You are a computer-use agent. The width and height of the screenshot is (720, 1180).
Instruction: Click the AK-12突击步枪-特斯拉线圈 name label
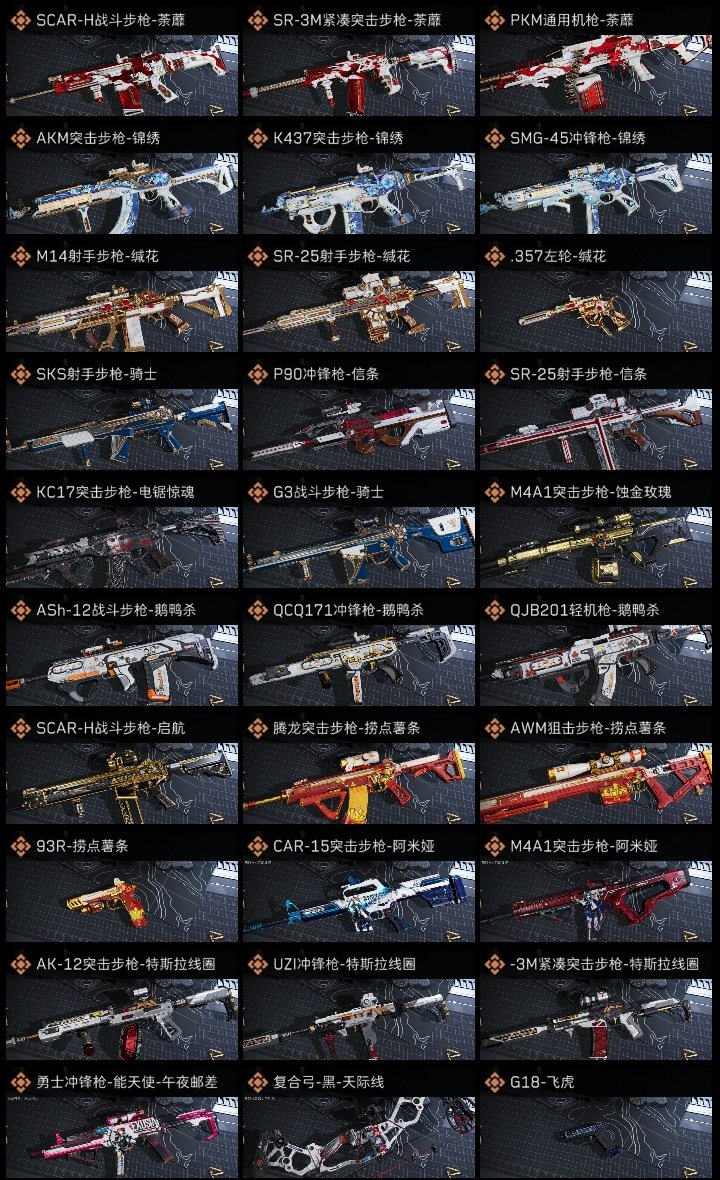[126, 964]
